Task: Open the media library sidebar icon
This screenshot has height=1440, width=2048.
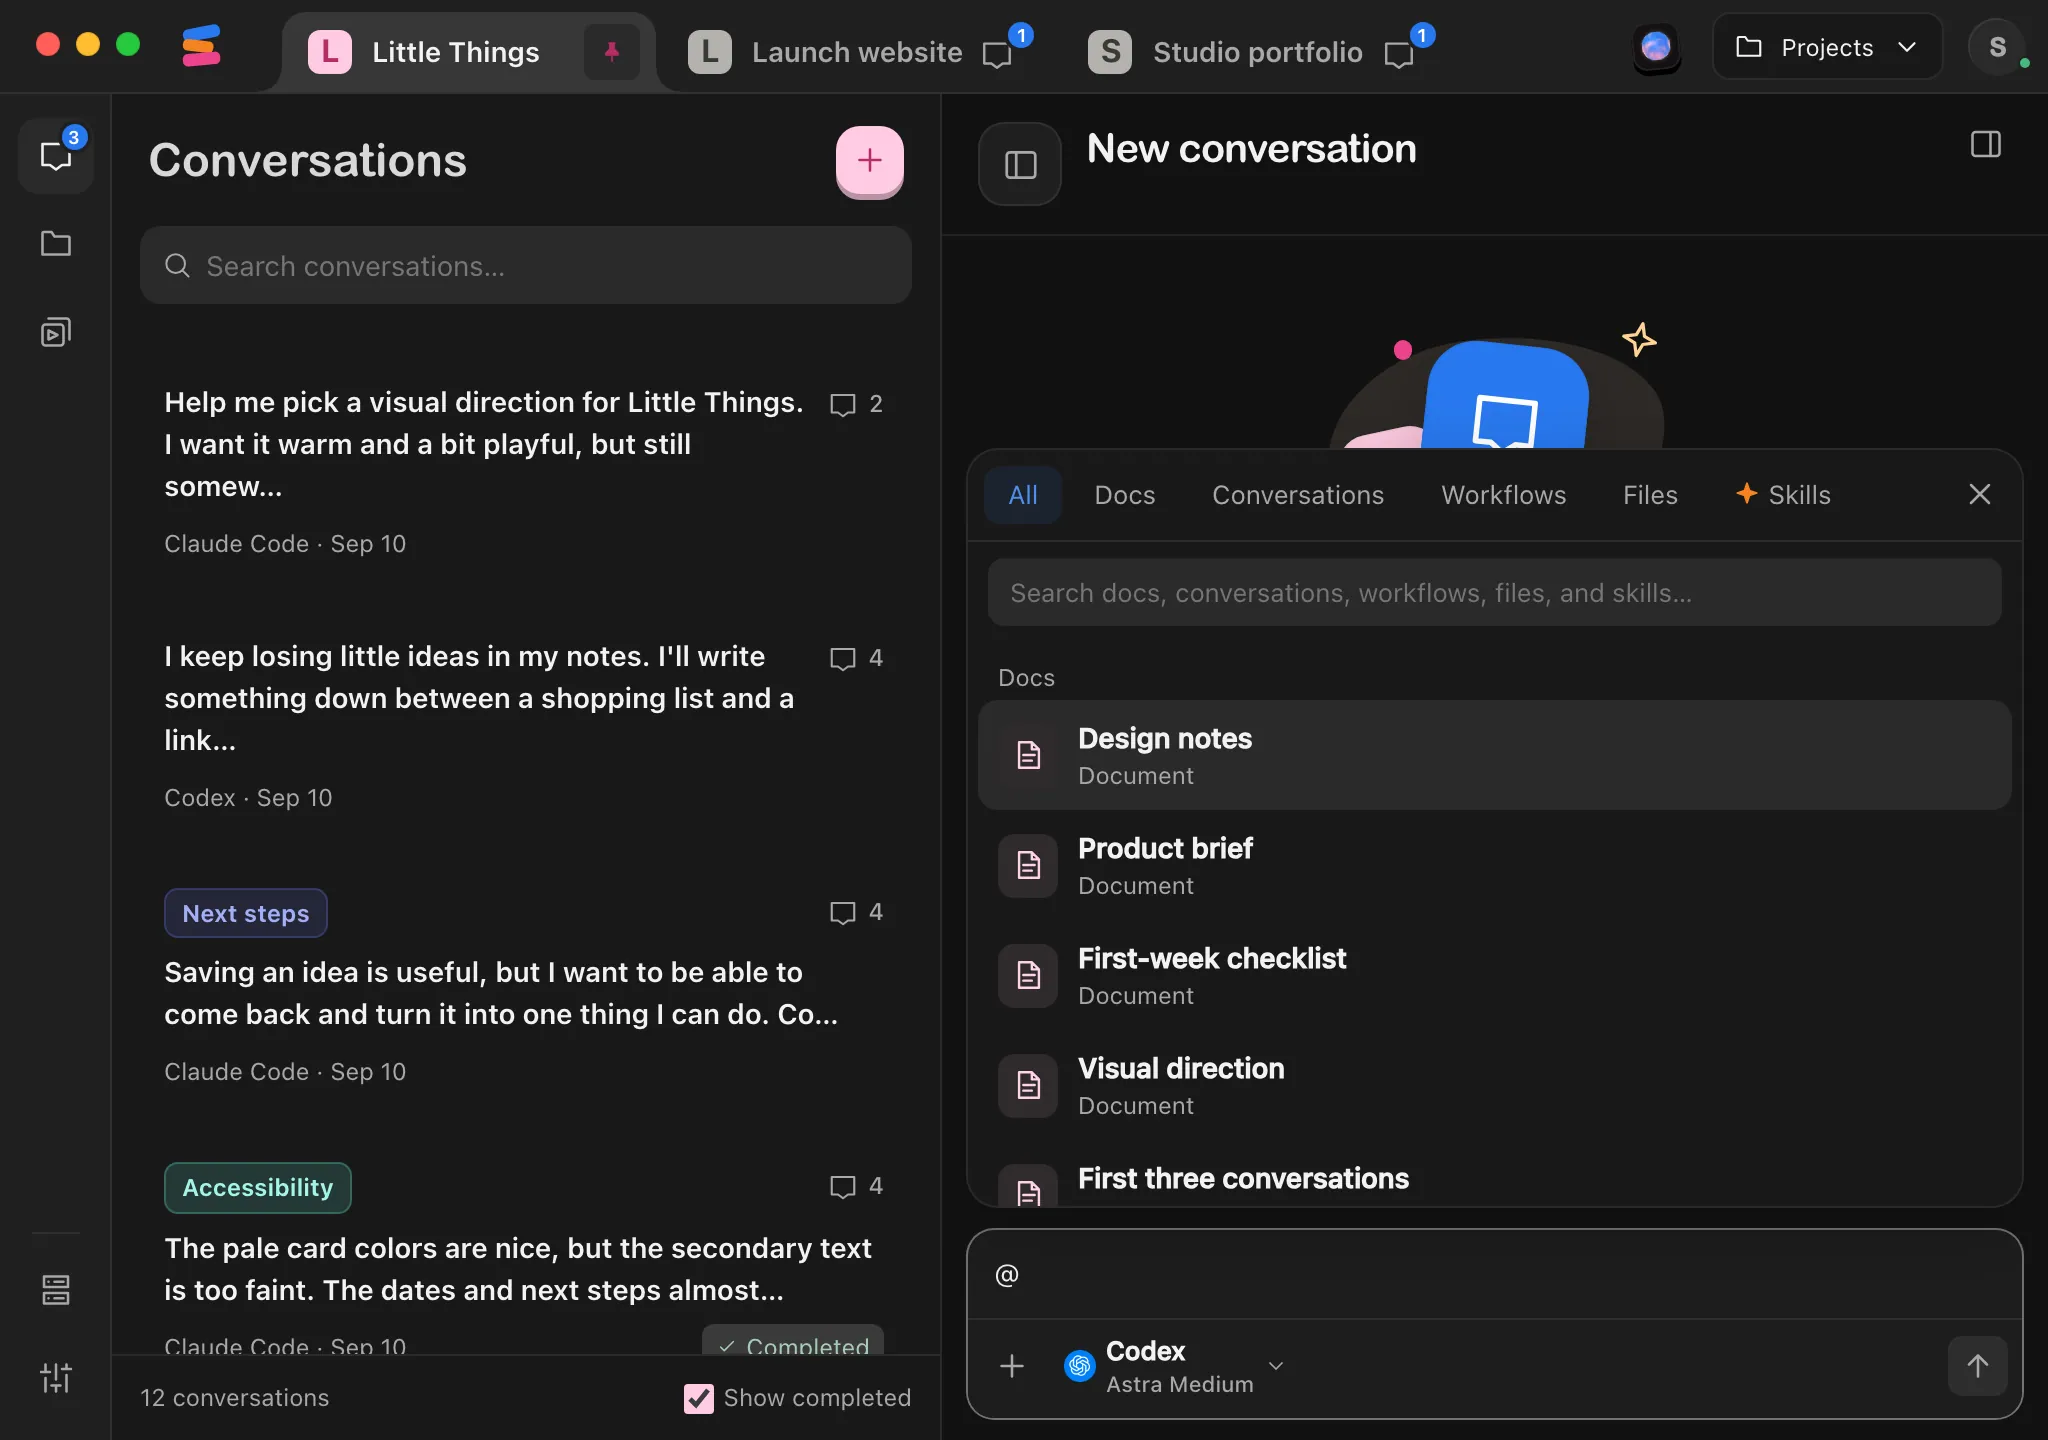Action: point(56,331)
